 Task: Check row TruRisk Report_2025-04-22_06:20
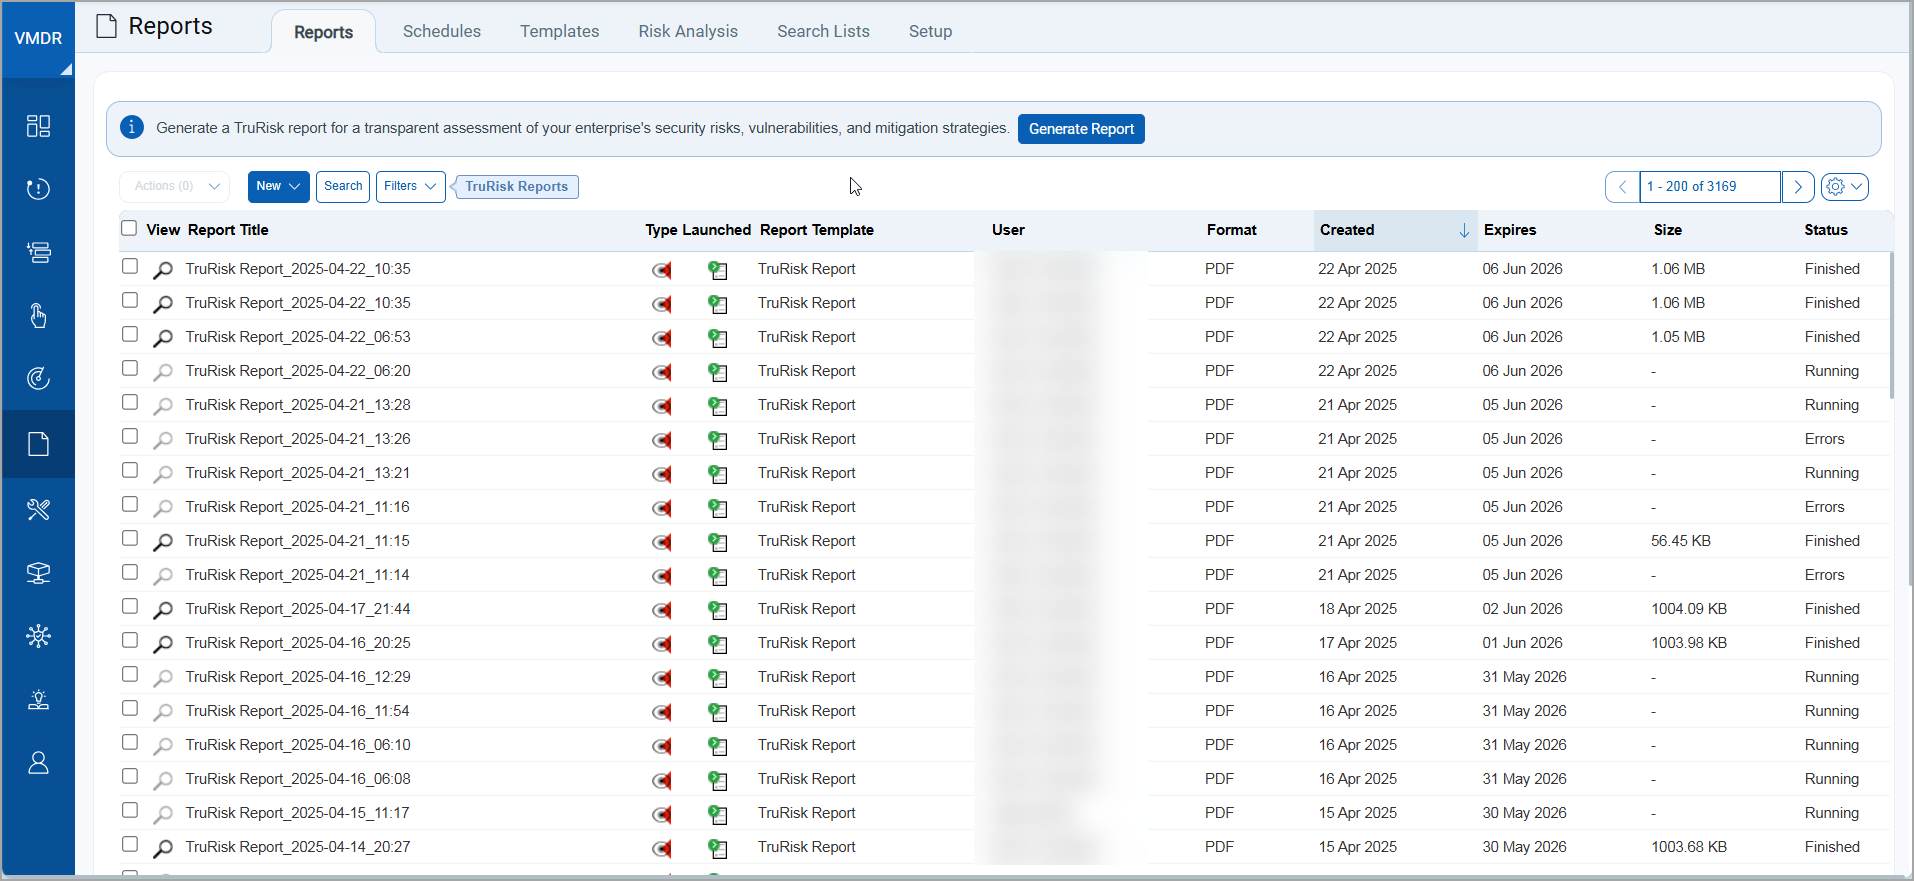pyautogui.click(x=130, y=368)
